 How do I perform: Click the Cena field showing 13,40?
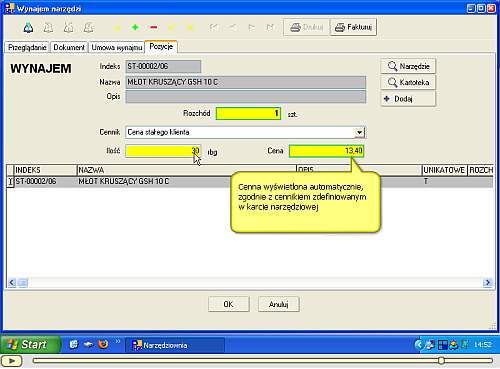click(x=326, y=151)
